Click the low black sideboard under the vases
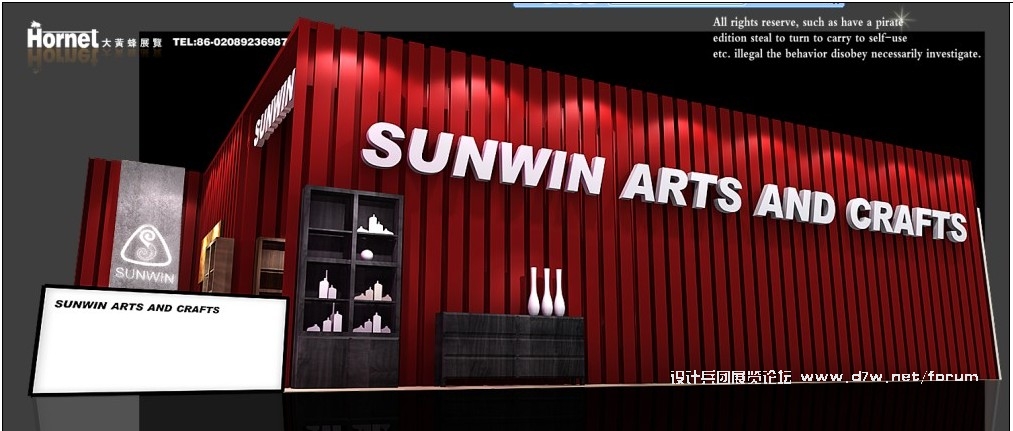Screen dimensions: 1013x431 point(510,349)
